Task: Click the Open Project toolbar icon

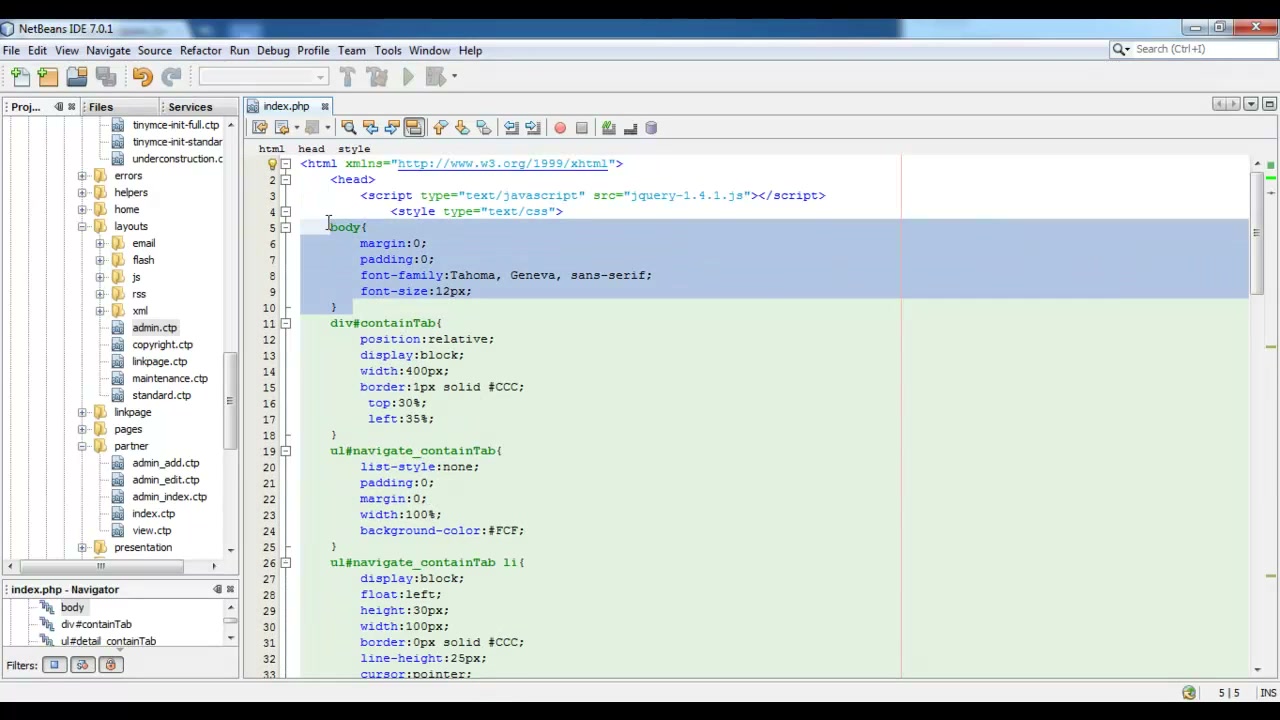Action: [x=77, y=76]
